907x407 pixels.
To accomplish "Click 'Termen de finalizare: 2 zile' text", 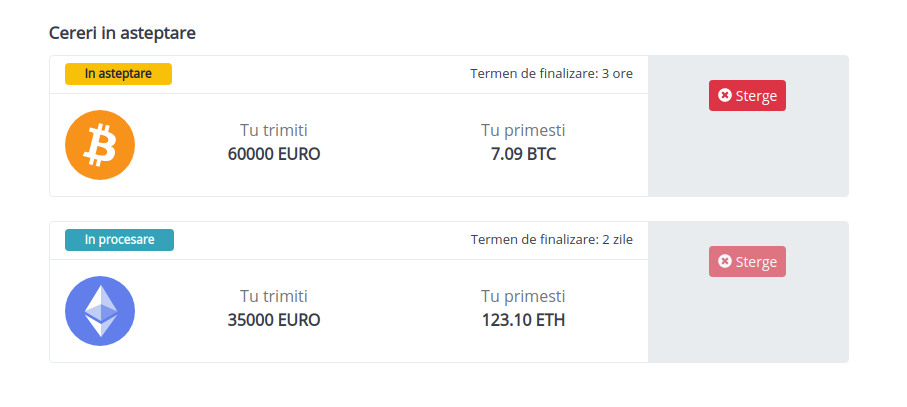I will [x=551, y=240].
